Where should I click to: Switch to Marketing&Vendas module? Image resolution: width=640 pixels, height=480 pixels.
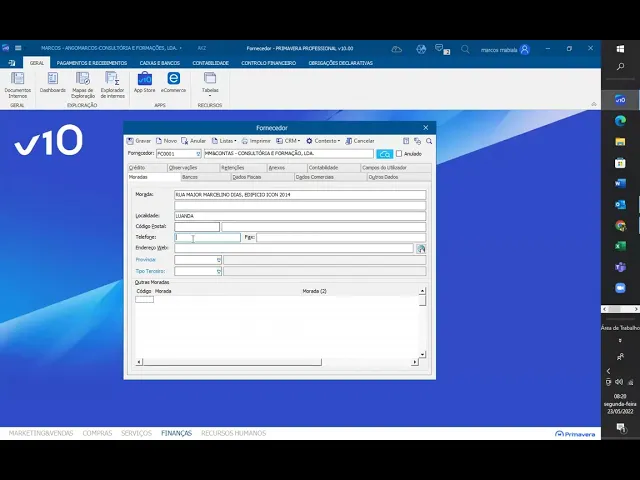click(41, 433)
